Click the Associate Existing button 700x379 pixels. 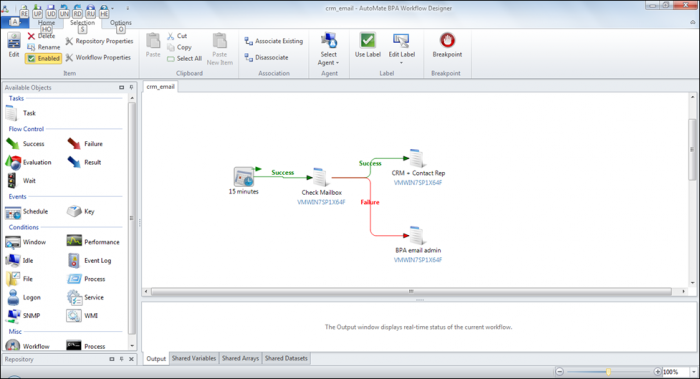coord(274,41)
